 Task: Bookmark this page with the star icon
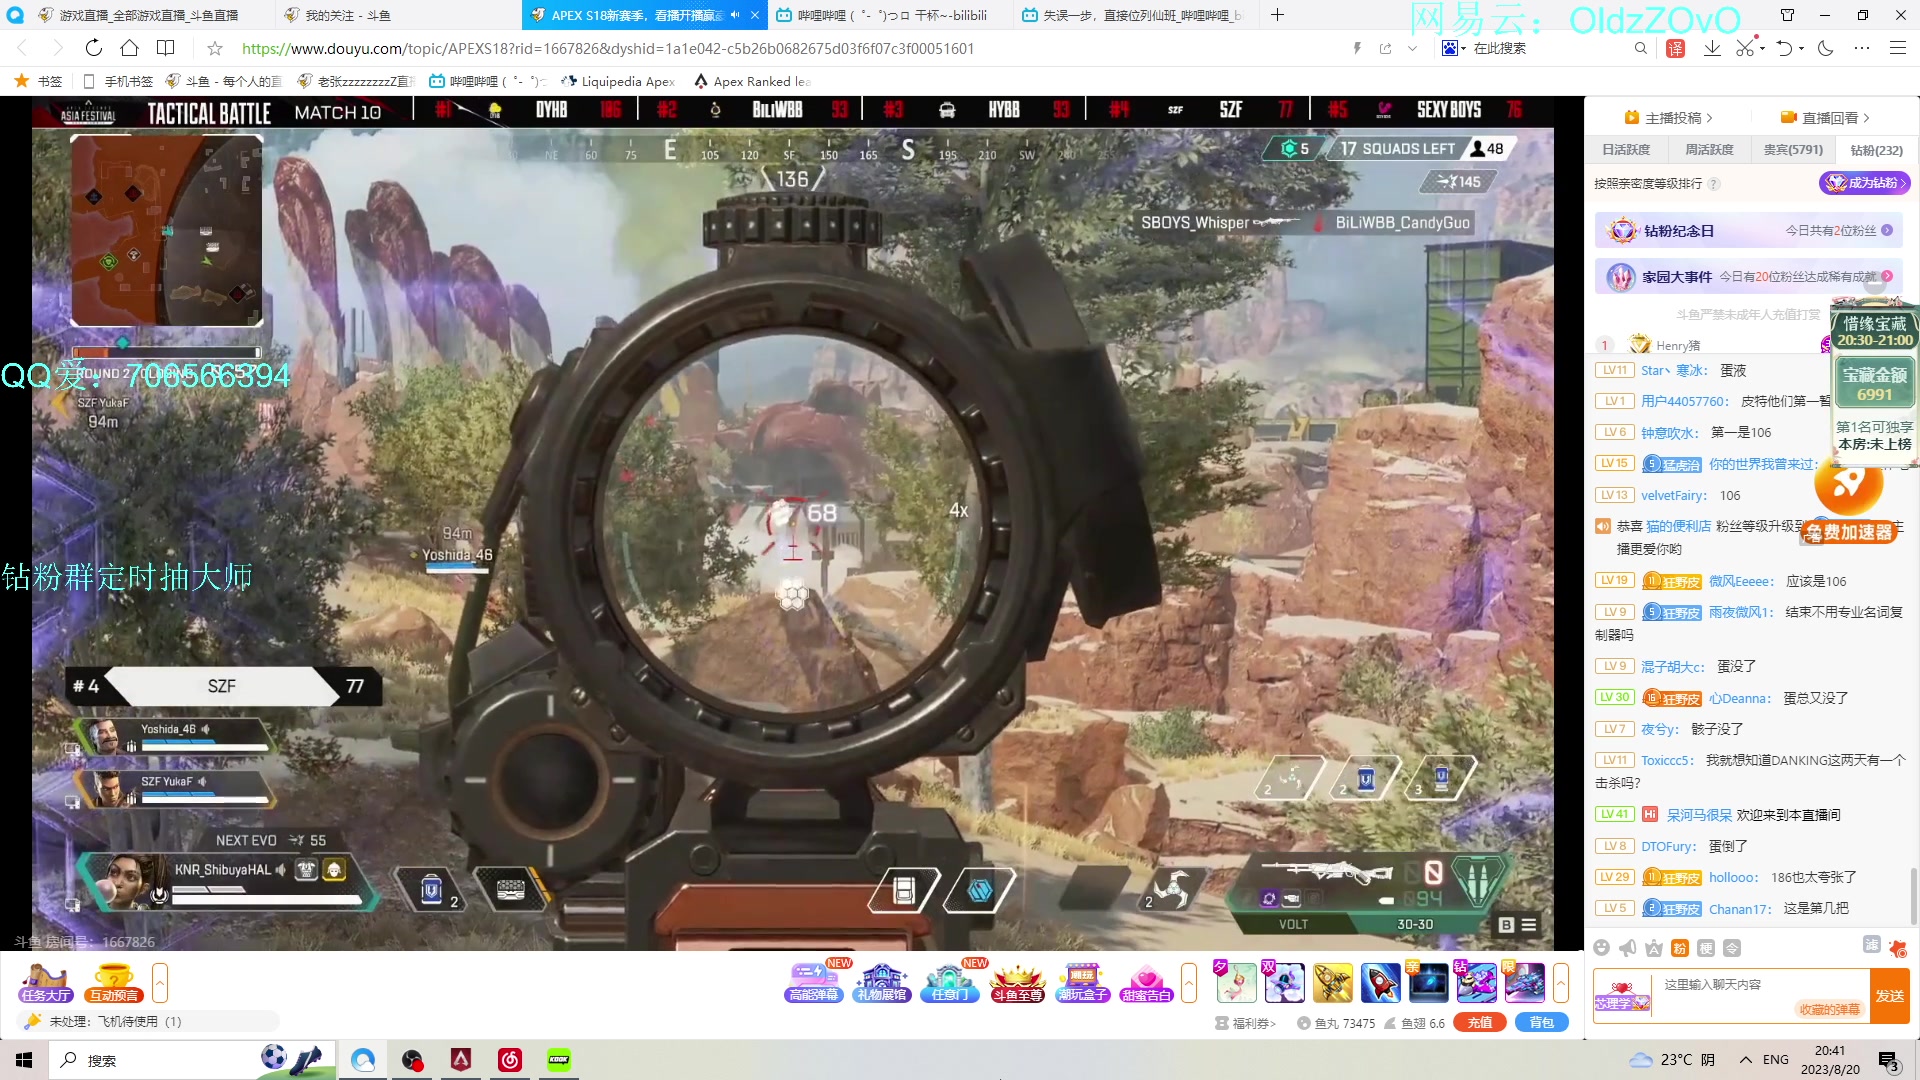pyautogui.click(x=214, y=48)
